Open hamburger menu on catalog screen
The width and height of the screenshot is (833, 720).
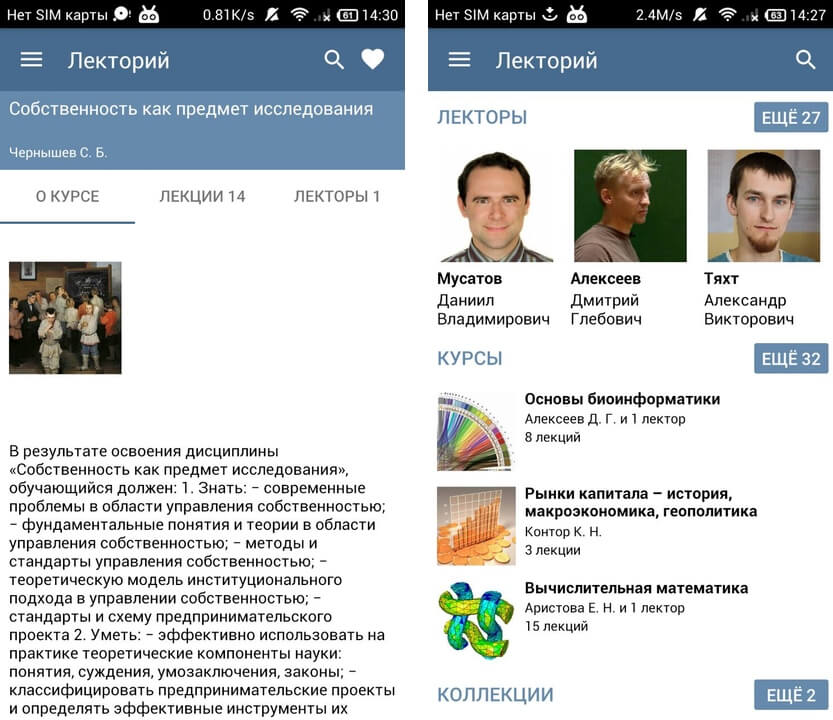pyautogui.click(x=460, y=60)
